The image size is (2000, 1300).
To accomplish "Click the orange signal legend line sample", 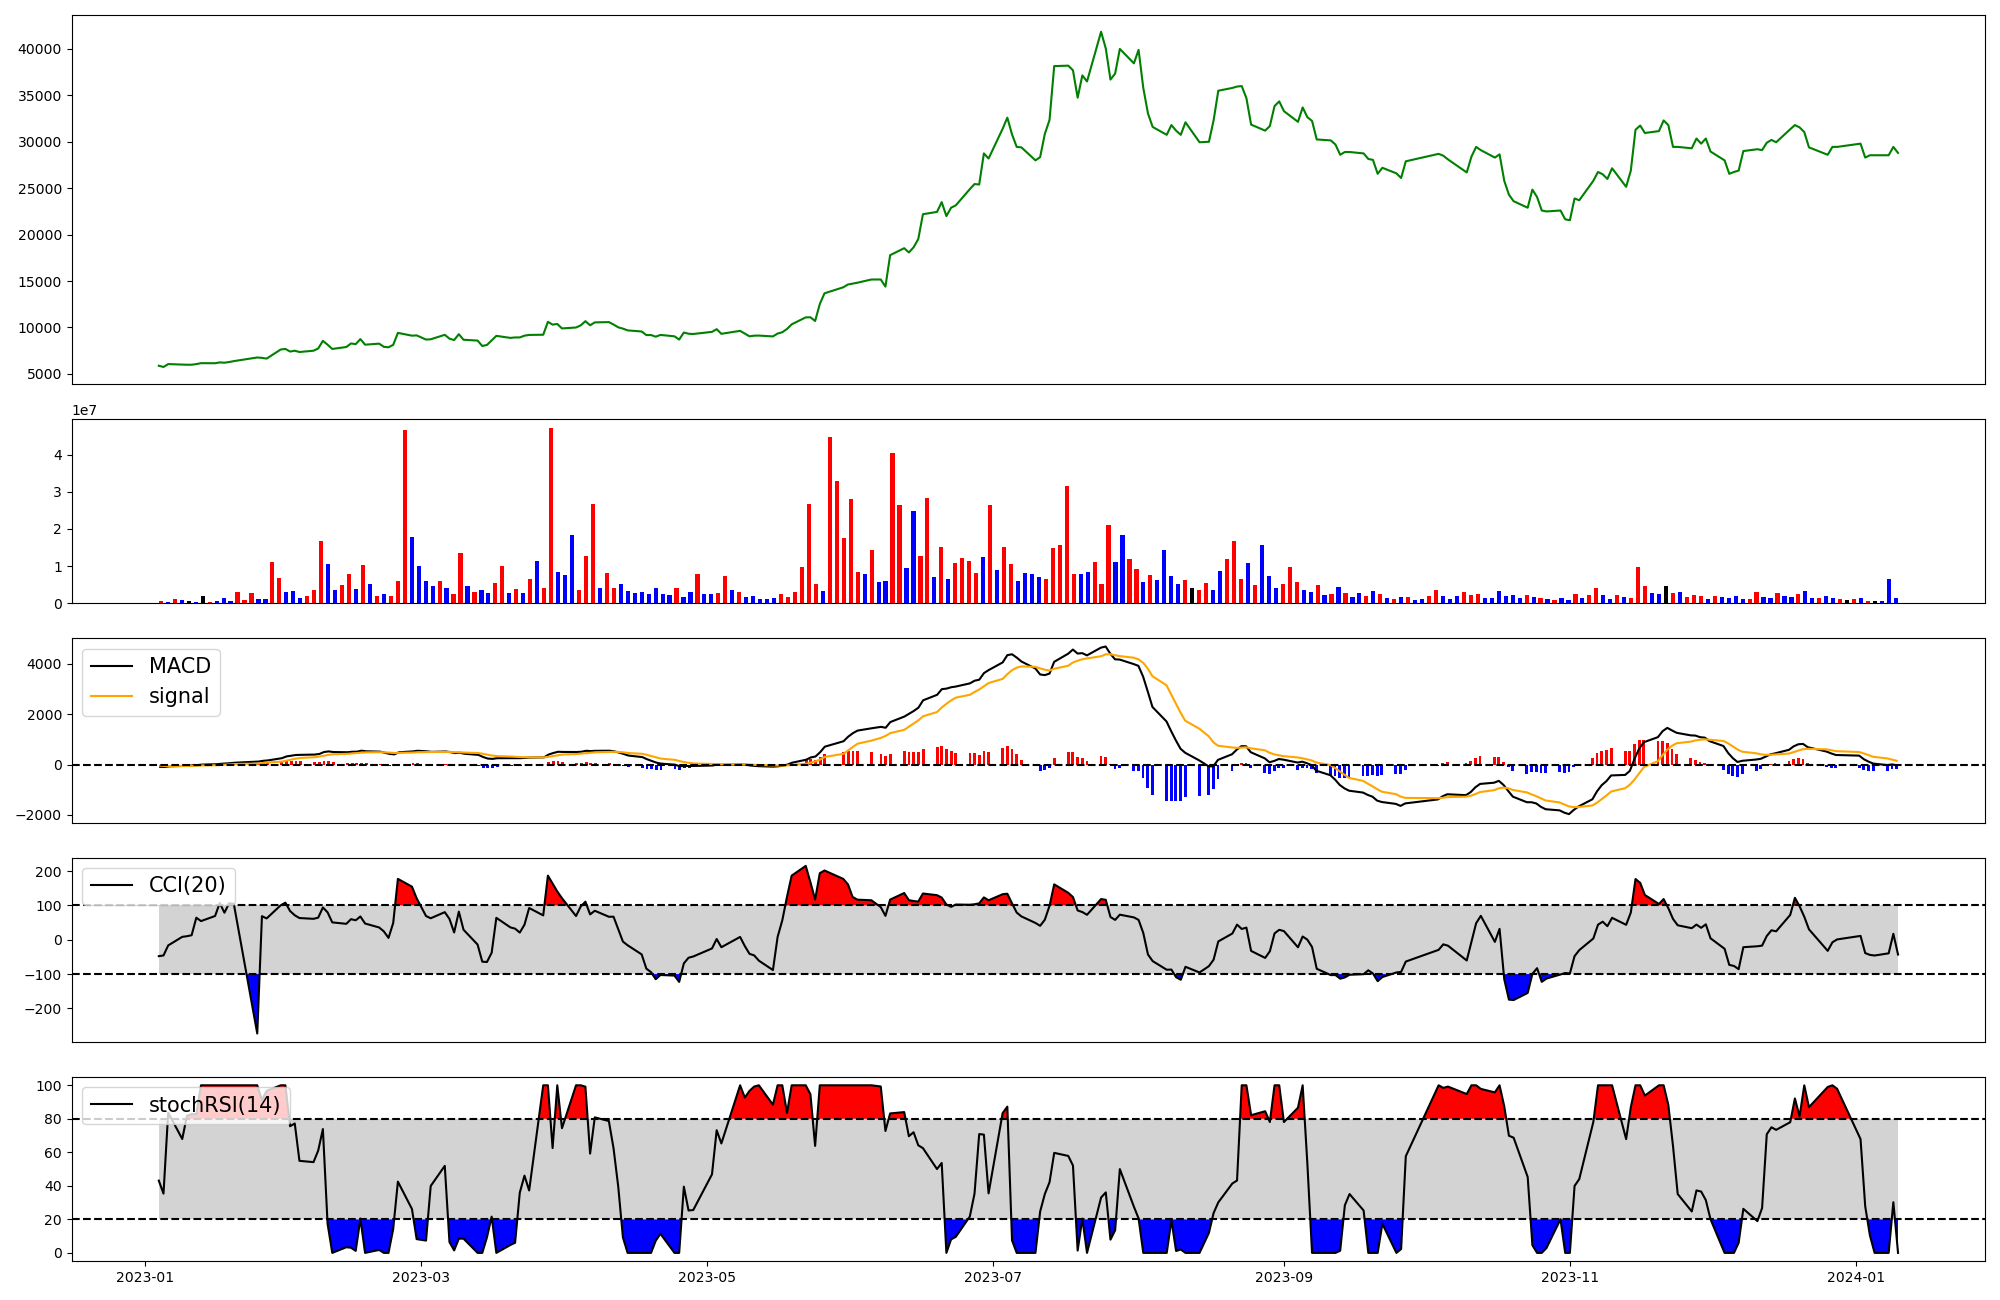I will (111, 696).
